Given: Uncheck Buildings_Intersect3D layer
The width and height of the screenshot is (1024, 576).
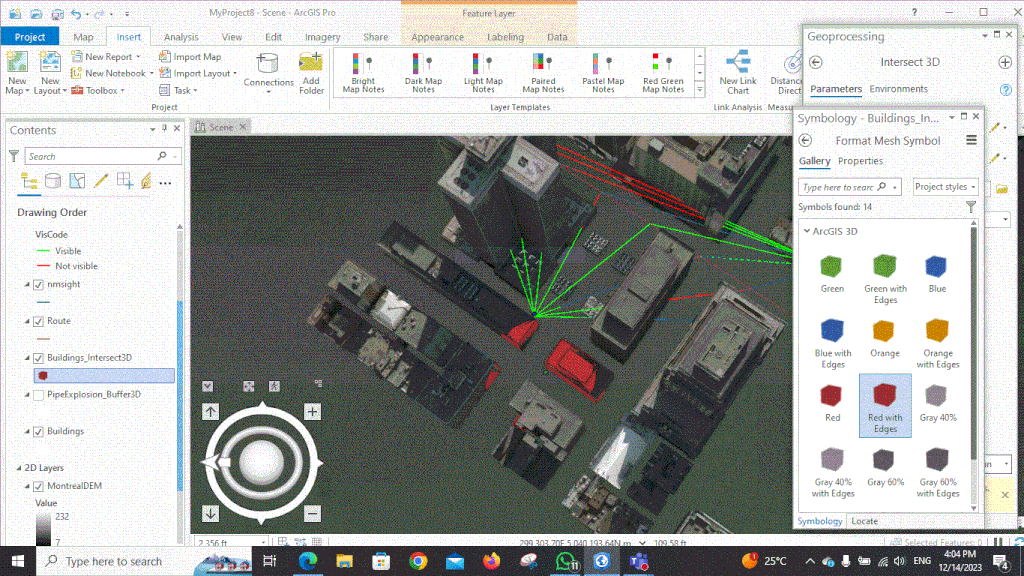Looking at the screenshot, I should (x=39, y=358).
